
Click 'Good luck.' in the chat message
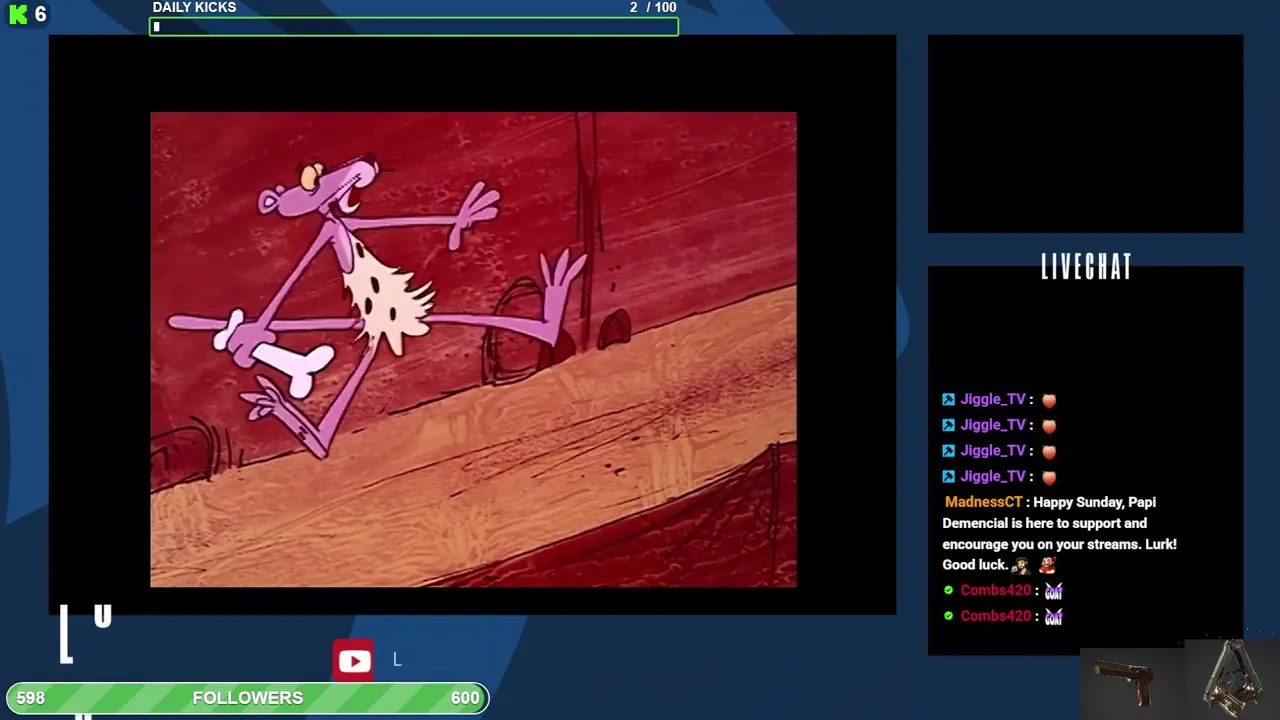click(974, 565)
